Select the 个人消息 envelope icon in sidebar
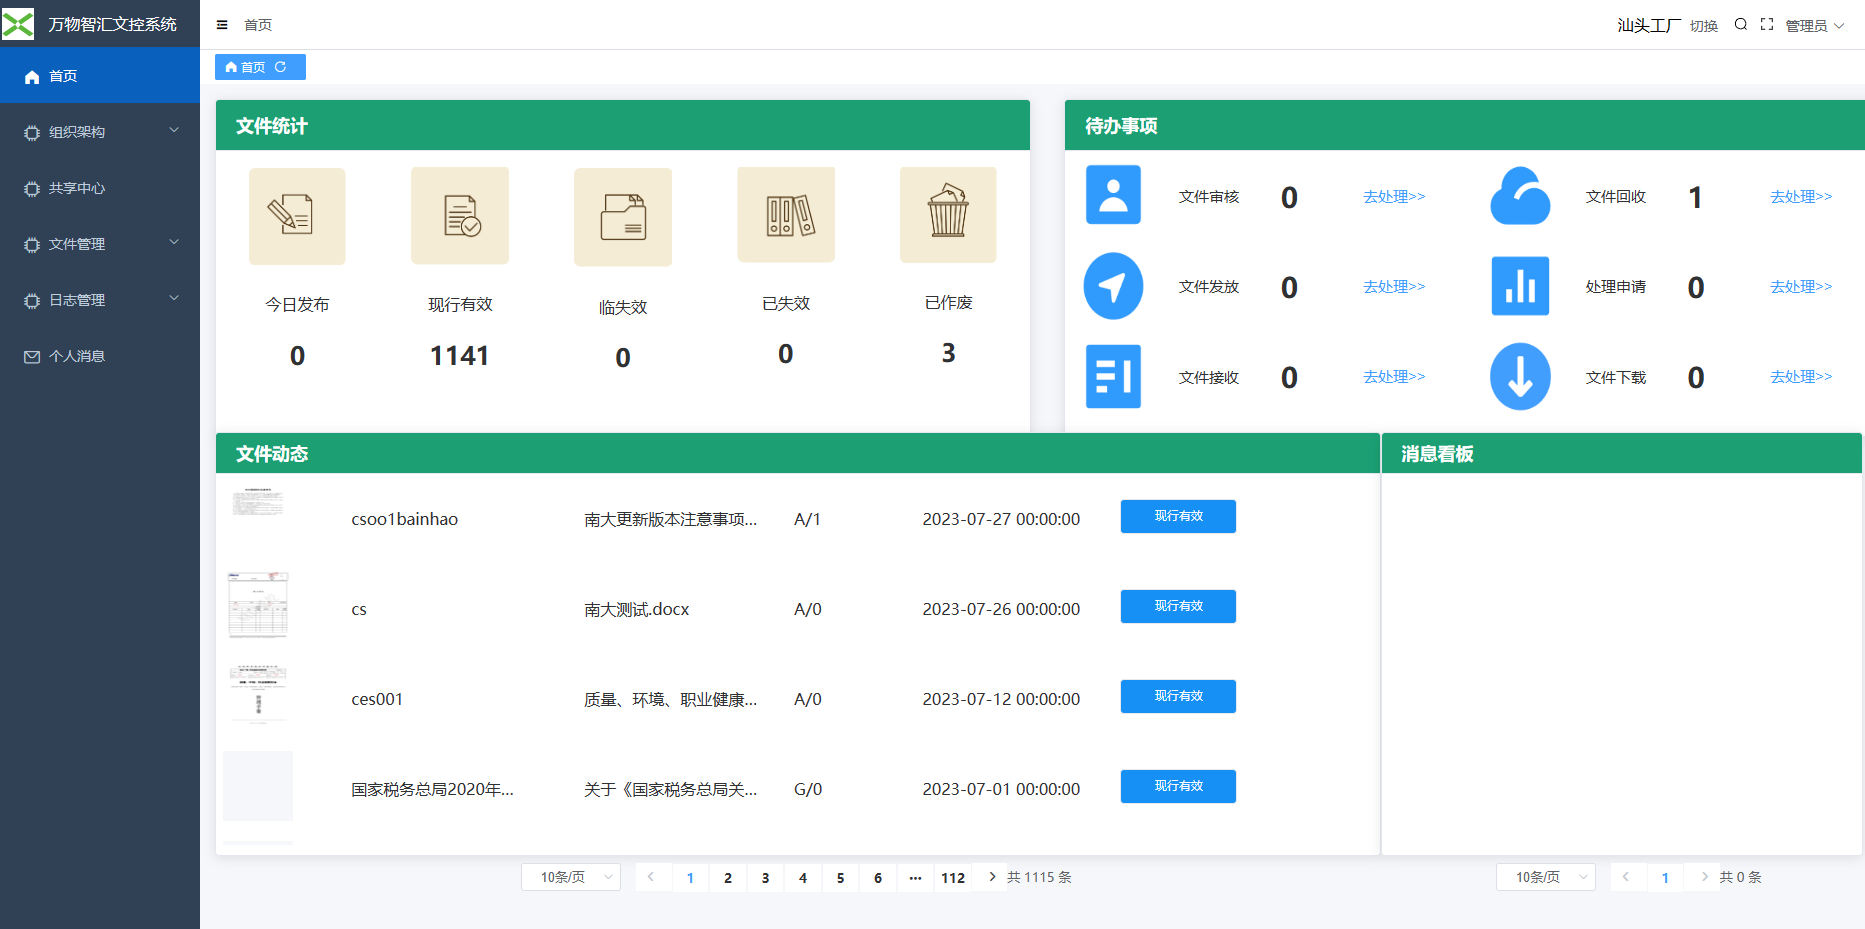 (x=31, y=356)
